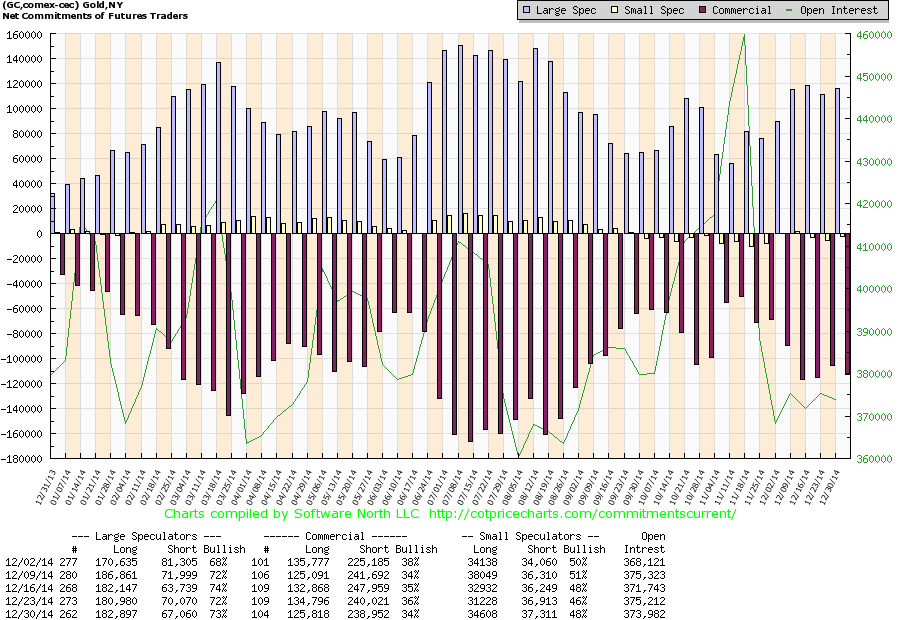
Task: Click the 12/16/14 row date cell
Action: [x=29, y=588]
